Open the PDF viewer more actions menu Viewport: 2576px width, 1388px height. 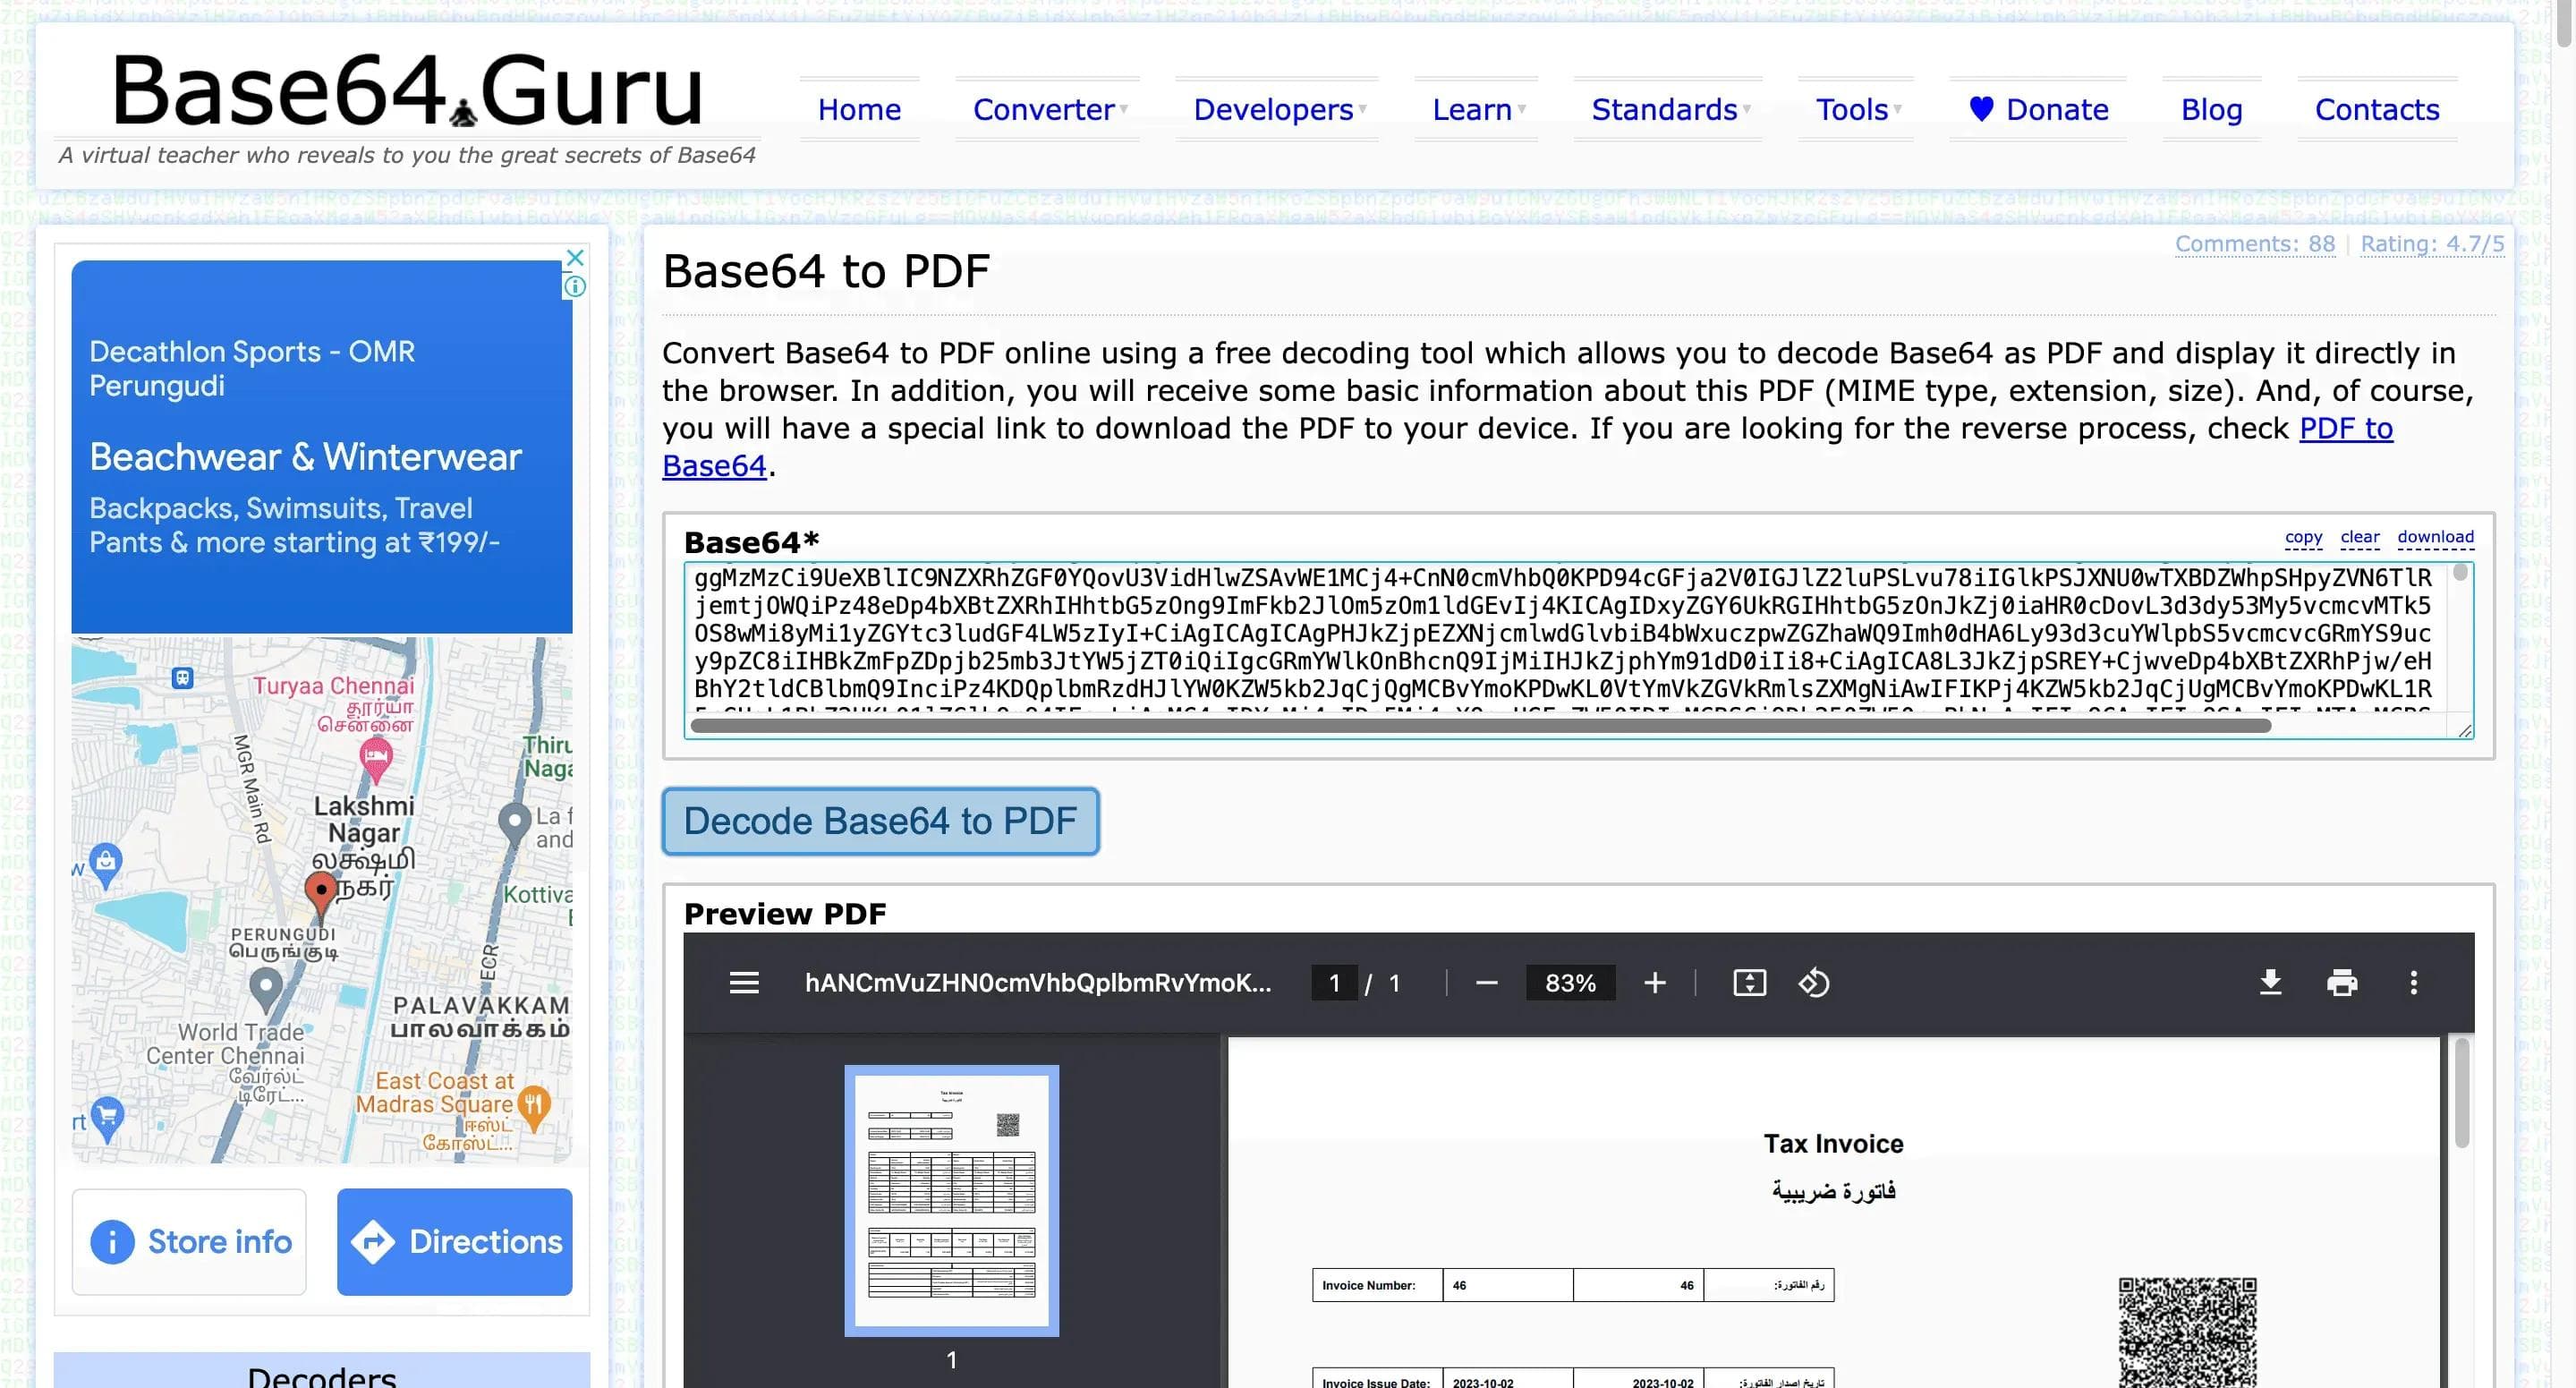pyautogui.click(x=2413, y=983)
